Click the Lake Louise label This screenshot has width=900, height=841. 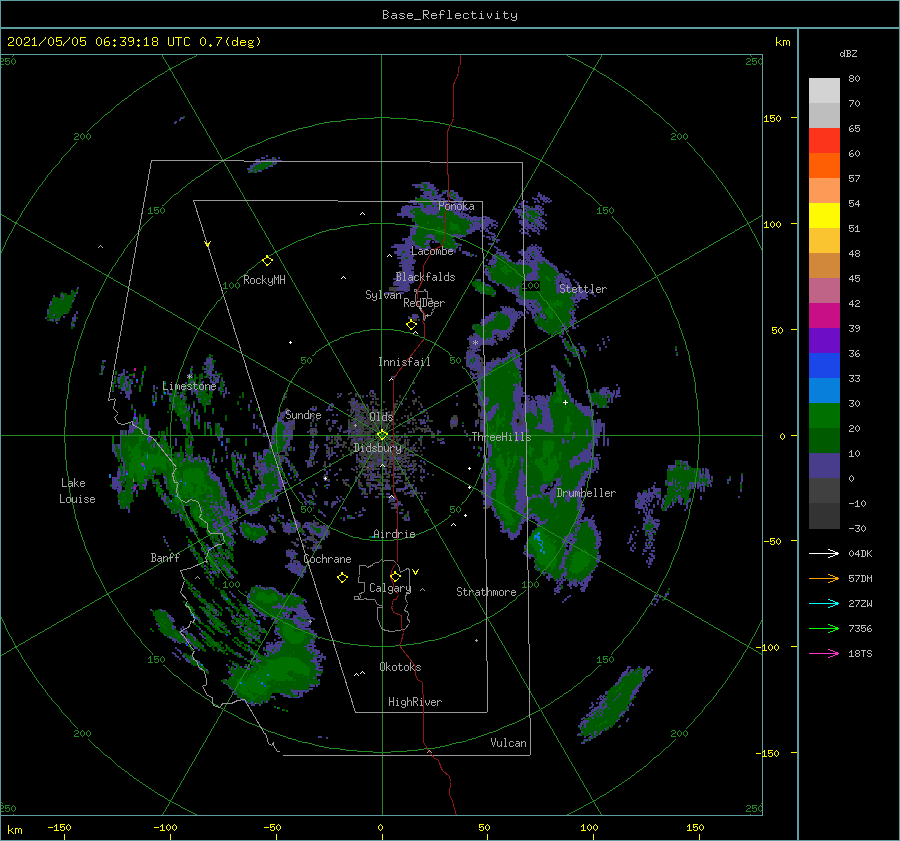[77, 491]
